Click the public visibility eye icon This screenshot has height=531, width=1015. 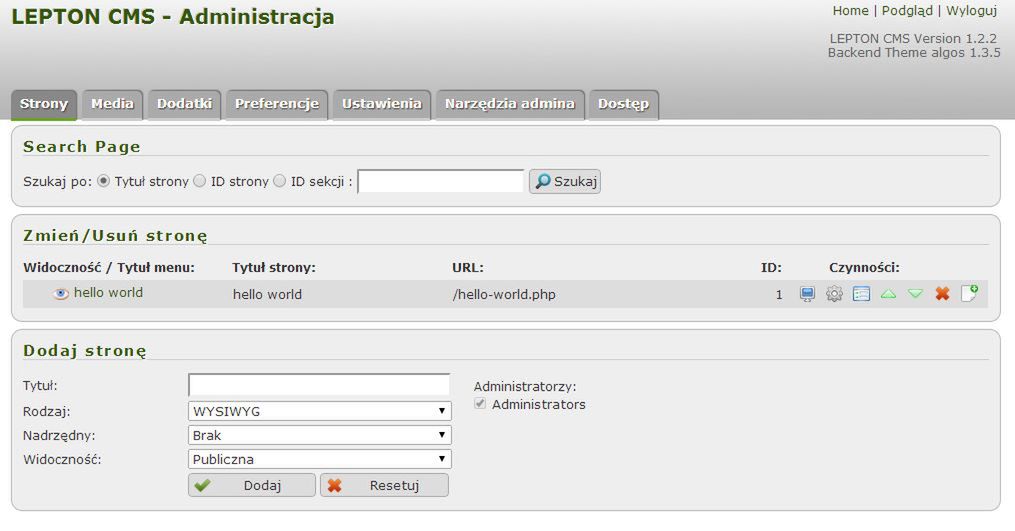61,294
